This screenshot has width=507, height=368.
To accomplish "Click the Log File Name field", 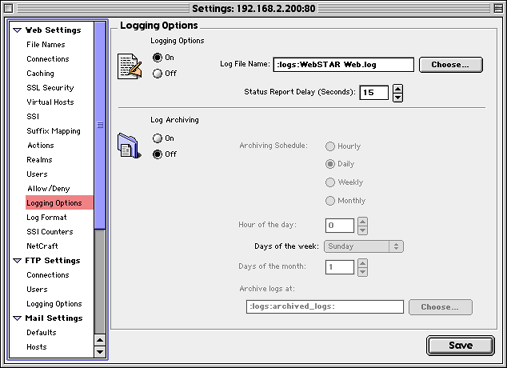I will (x=343, y=65).
